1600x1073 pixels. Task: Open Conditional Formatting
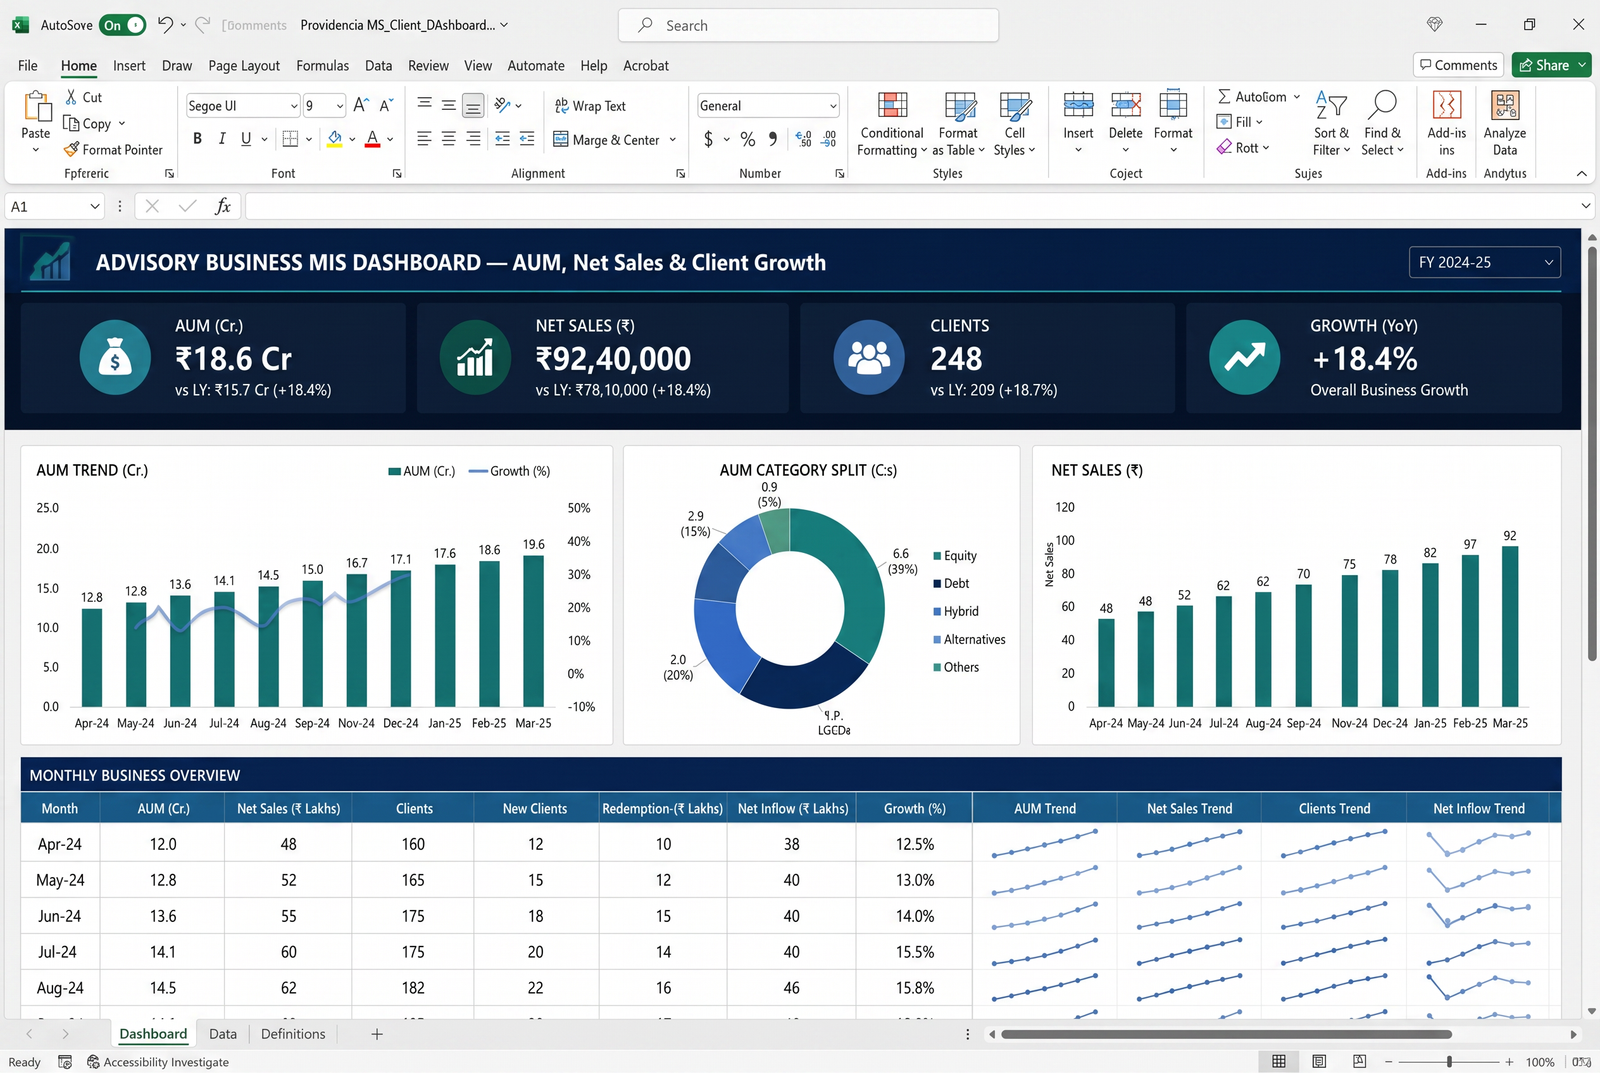[892, 124]
